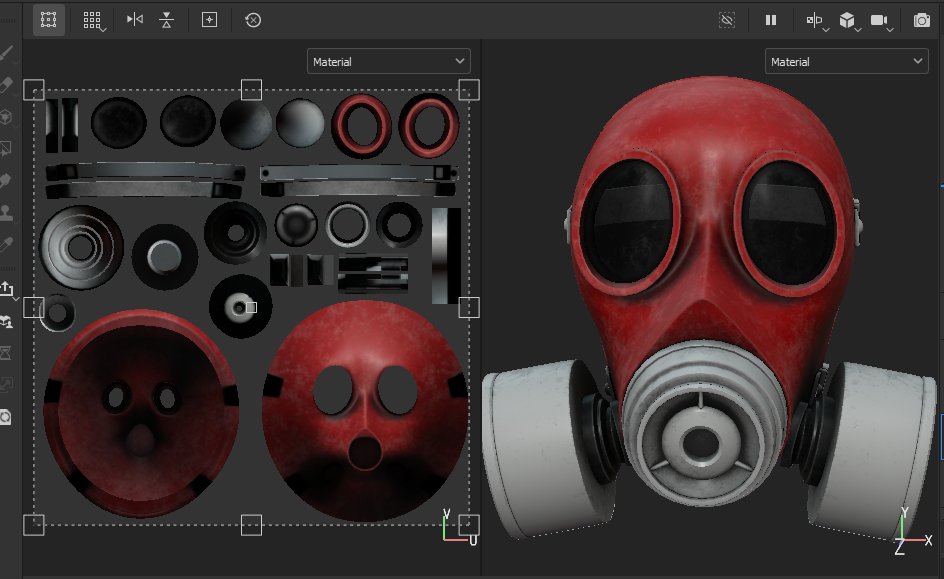Mirror the UV selection horizontally

135,20
